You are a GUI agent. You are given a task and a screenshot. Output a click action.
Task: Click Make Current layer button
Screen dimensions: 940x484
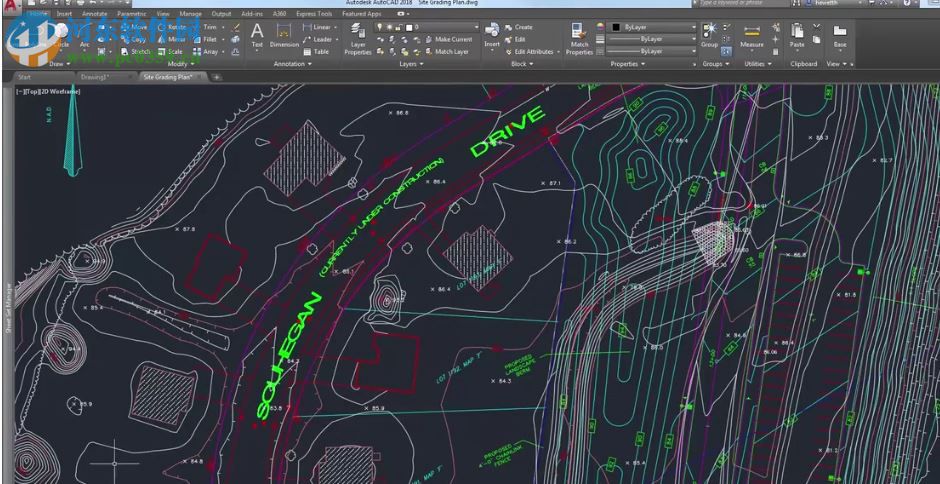click(449, 40)
